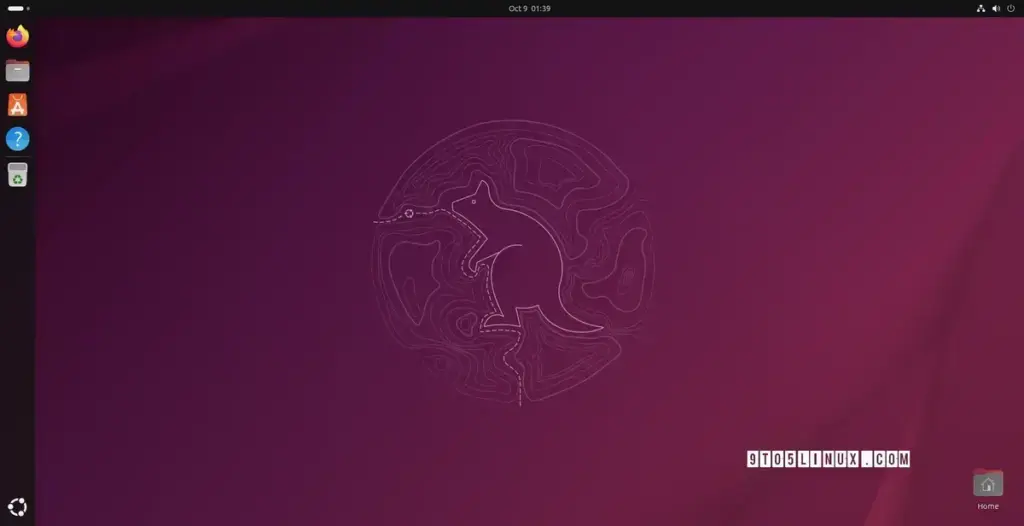
Task: Show Applications with Ubuntu logo button
Action: (18, 507)
